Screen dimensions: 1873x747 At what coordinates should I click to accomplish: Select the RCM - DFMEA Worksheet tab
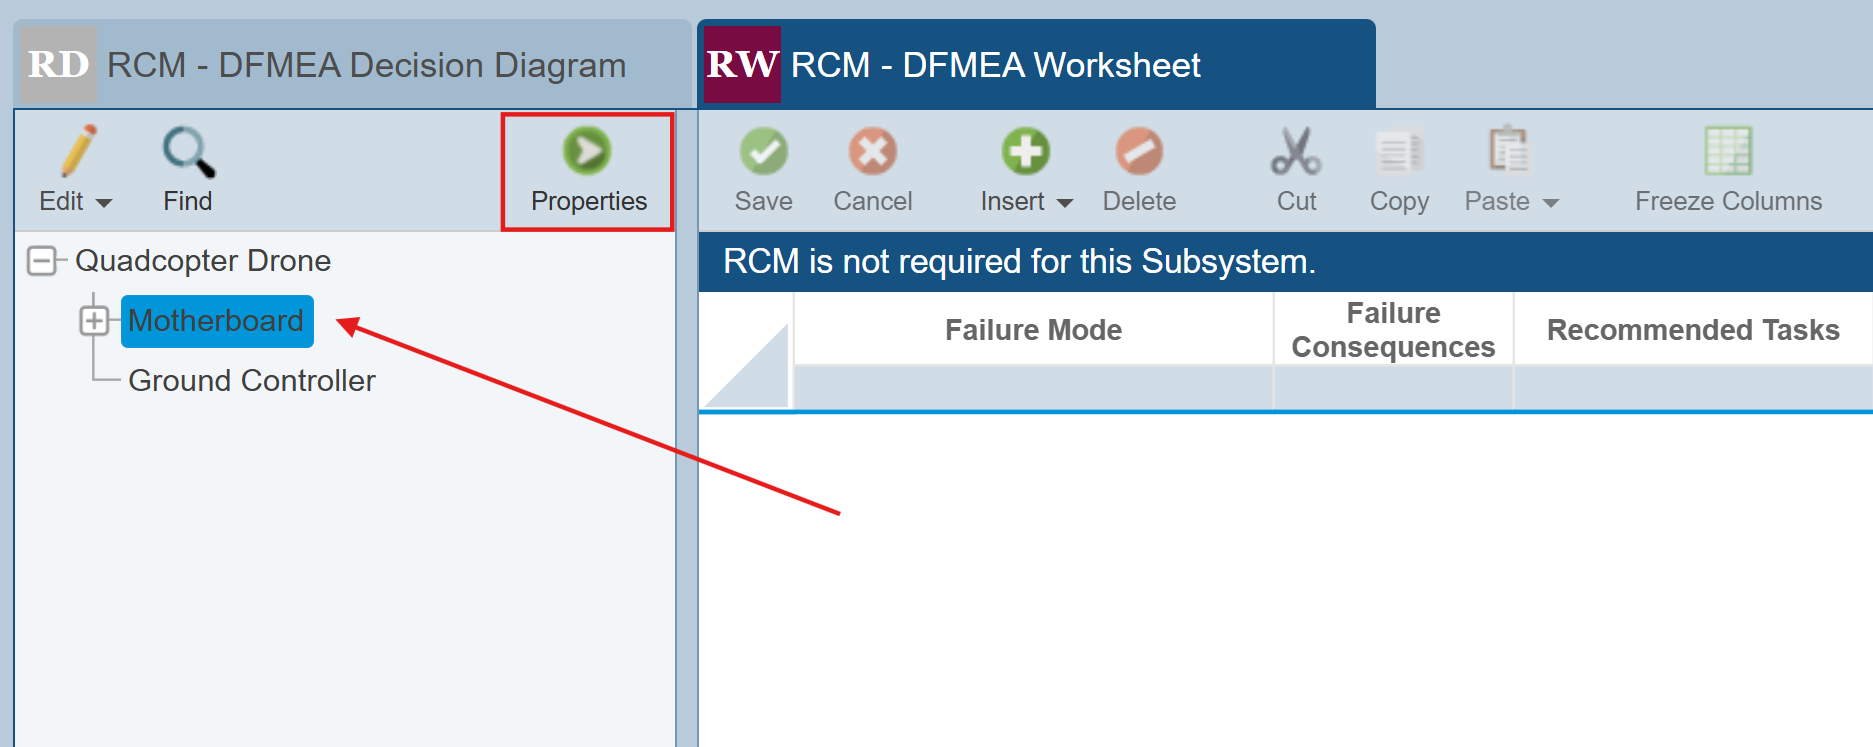(x=1036, y=64)
